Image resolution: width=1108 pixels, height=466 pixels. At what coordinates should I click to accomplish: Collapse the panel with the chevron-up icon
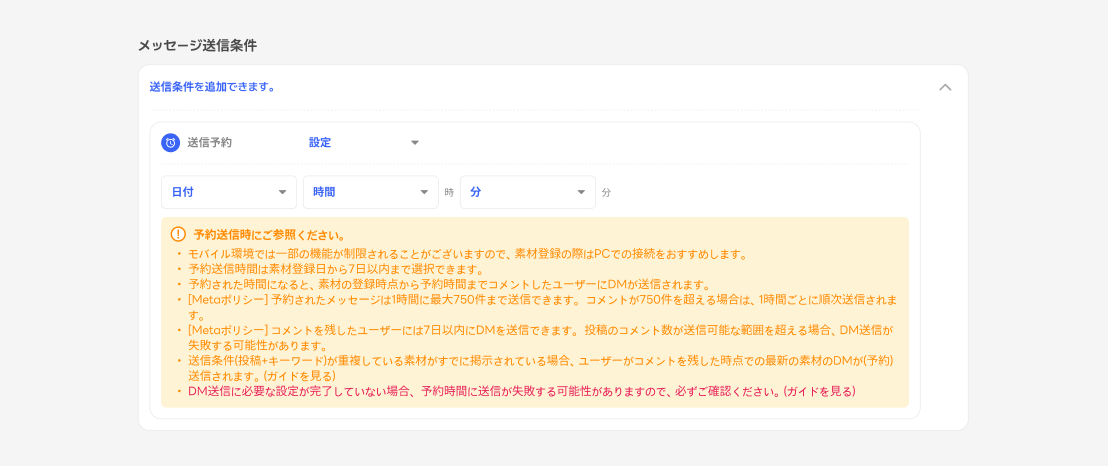point(945,87)
